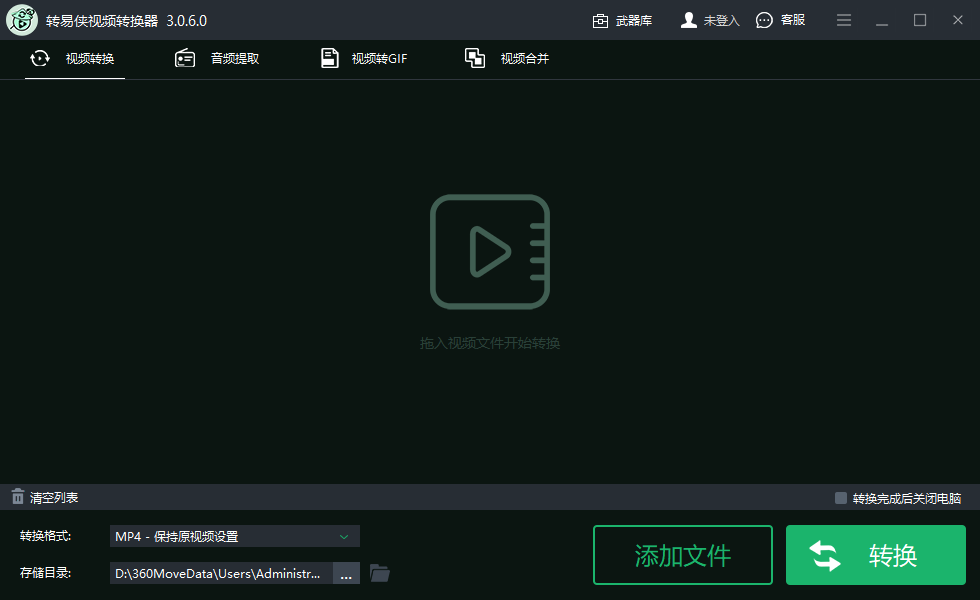Maximize the converter window
This screenshot has height=600, width=980.
click(920, 20)
